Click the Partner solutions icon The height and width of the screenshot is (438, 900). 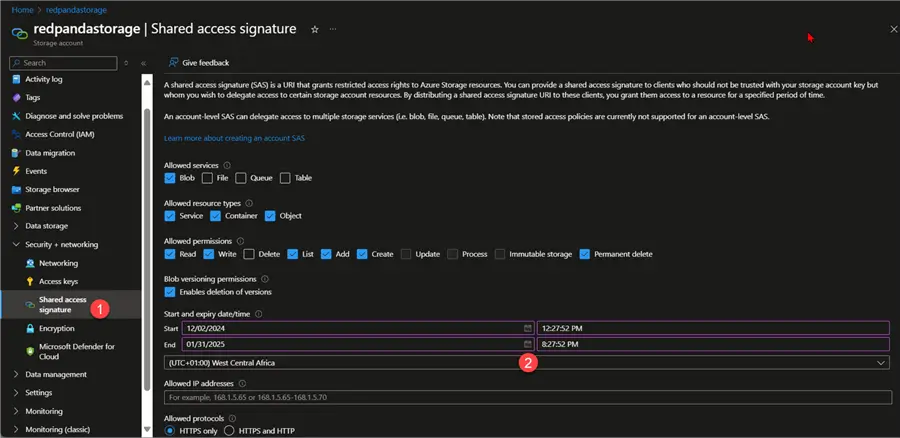[16, 208]
